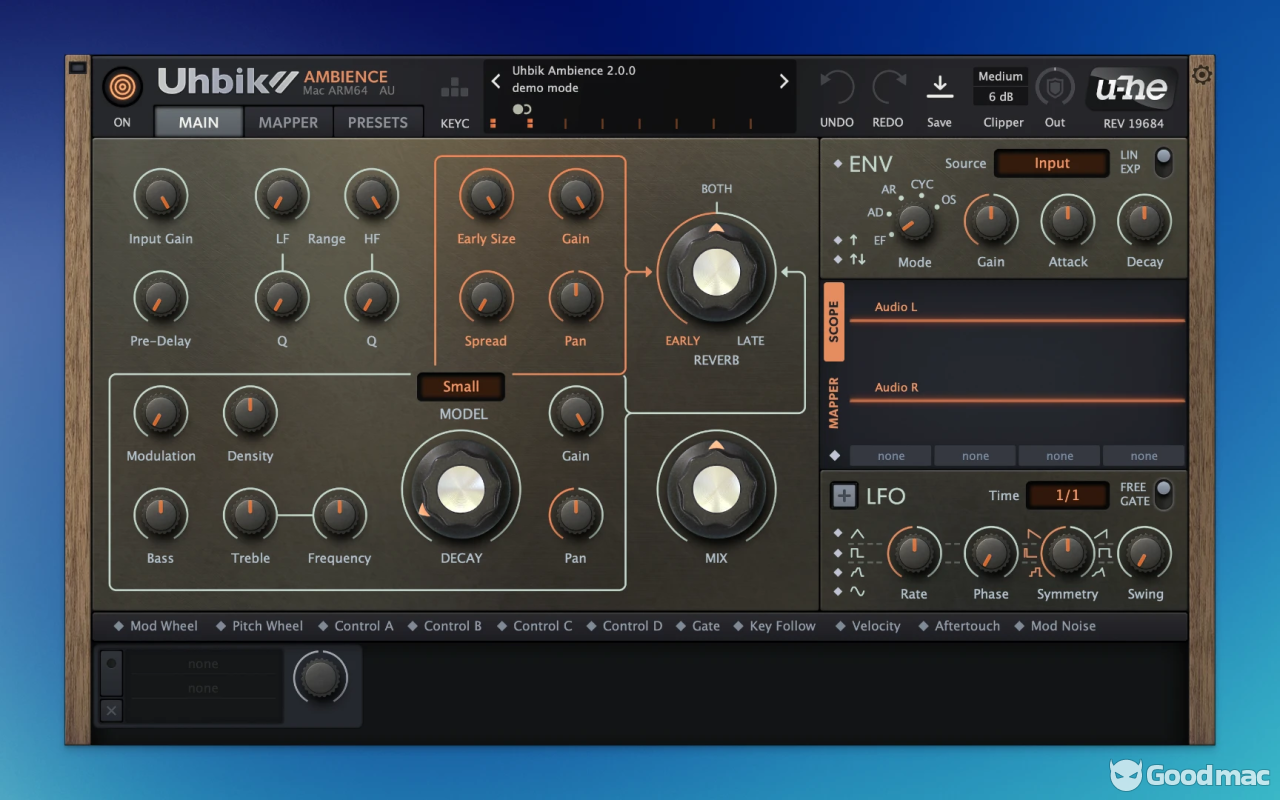Click the LFO plus icon

click(x=844, y=495)
